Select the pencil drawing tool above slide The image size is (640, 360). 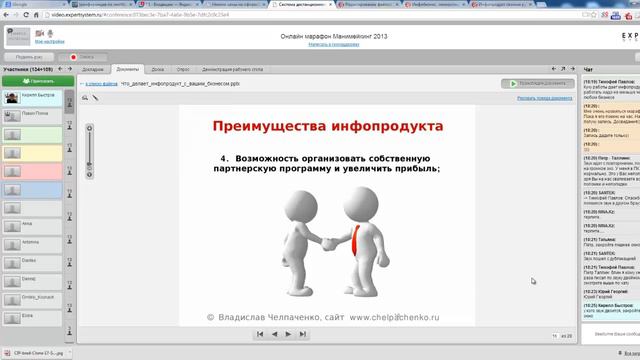click(95, 98)
